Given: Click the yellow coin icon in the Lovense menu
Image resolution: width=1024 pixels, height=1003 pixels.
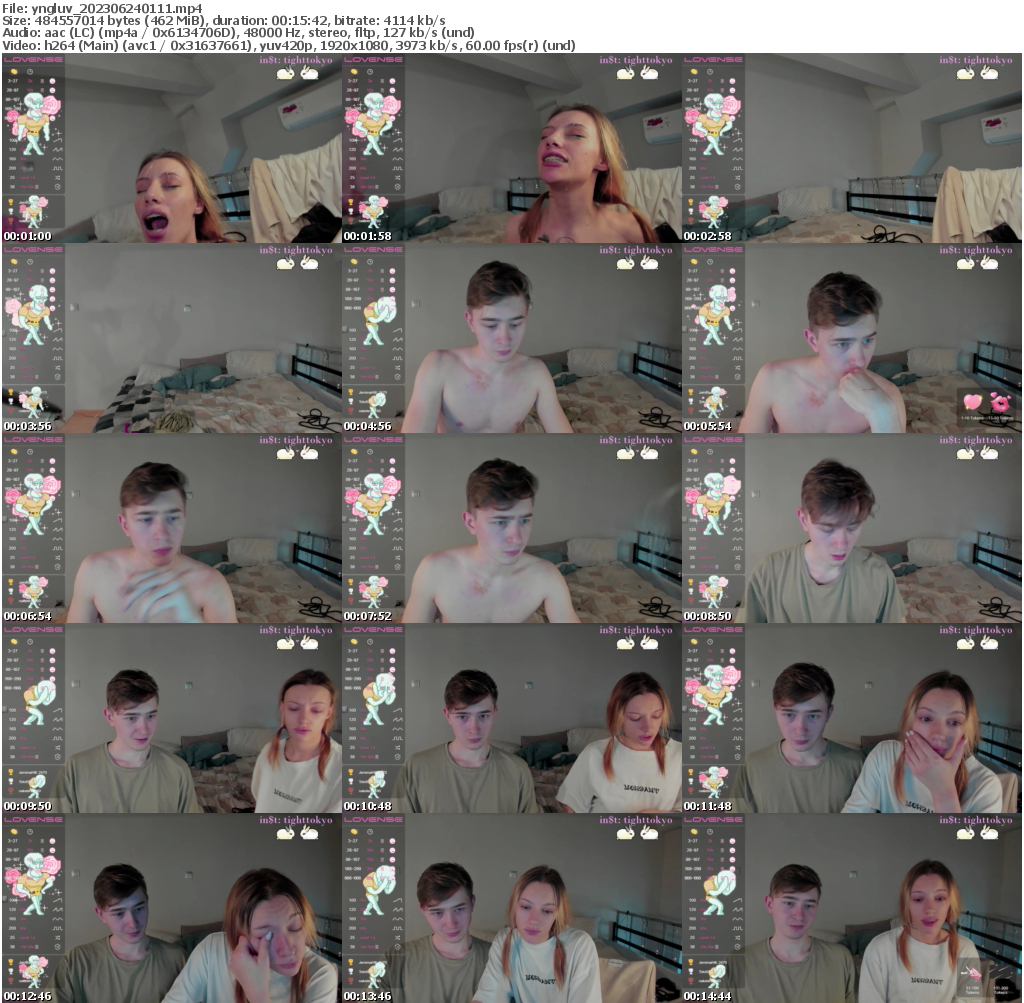Looking at the screenshot, I should click(x=13, y=71).
